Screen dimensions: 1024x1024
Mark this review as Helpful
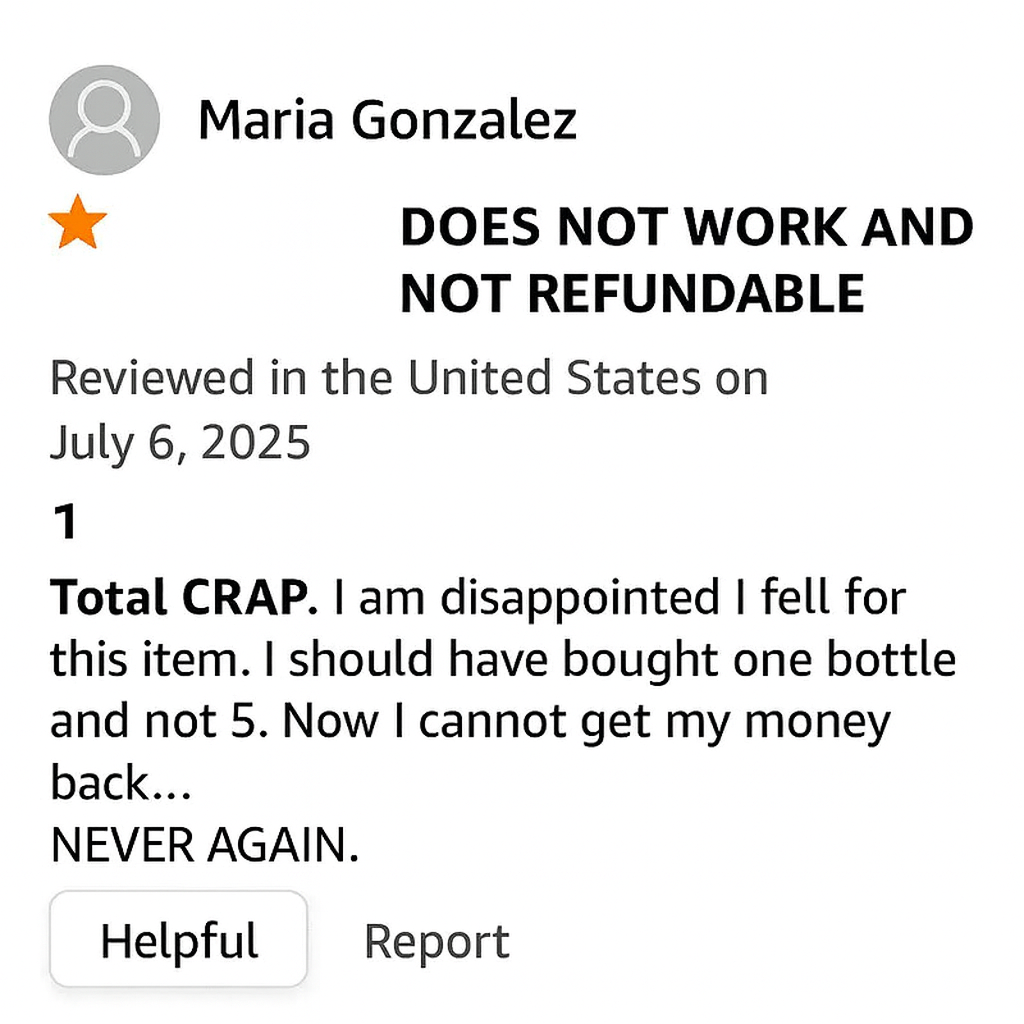tap(179, 940)
